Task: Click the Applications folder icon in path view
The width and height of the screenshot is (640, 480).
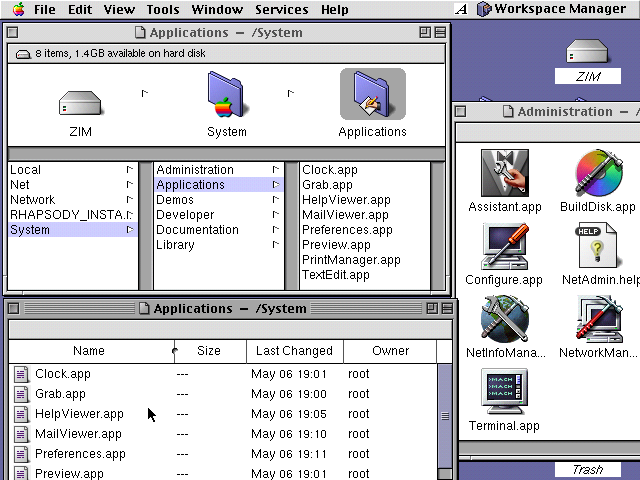Action: 373,95
